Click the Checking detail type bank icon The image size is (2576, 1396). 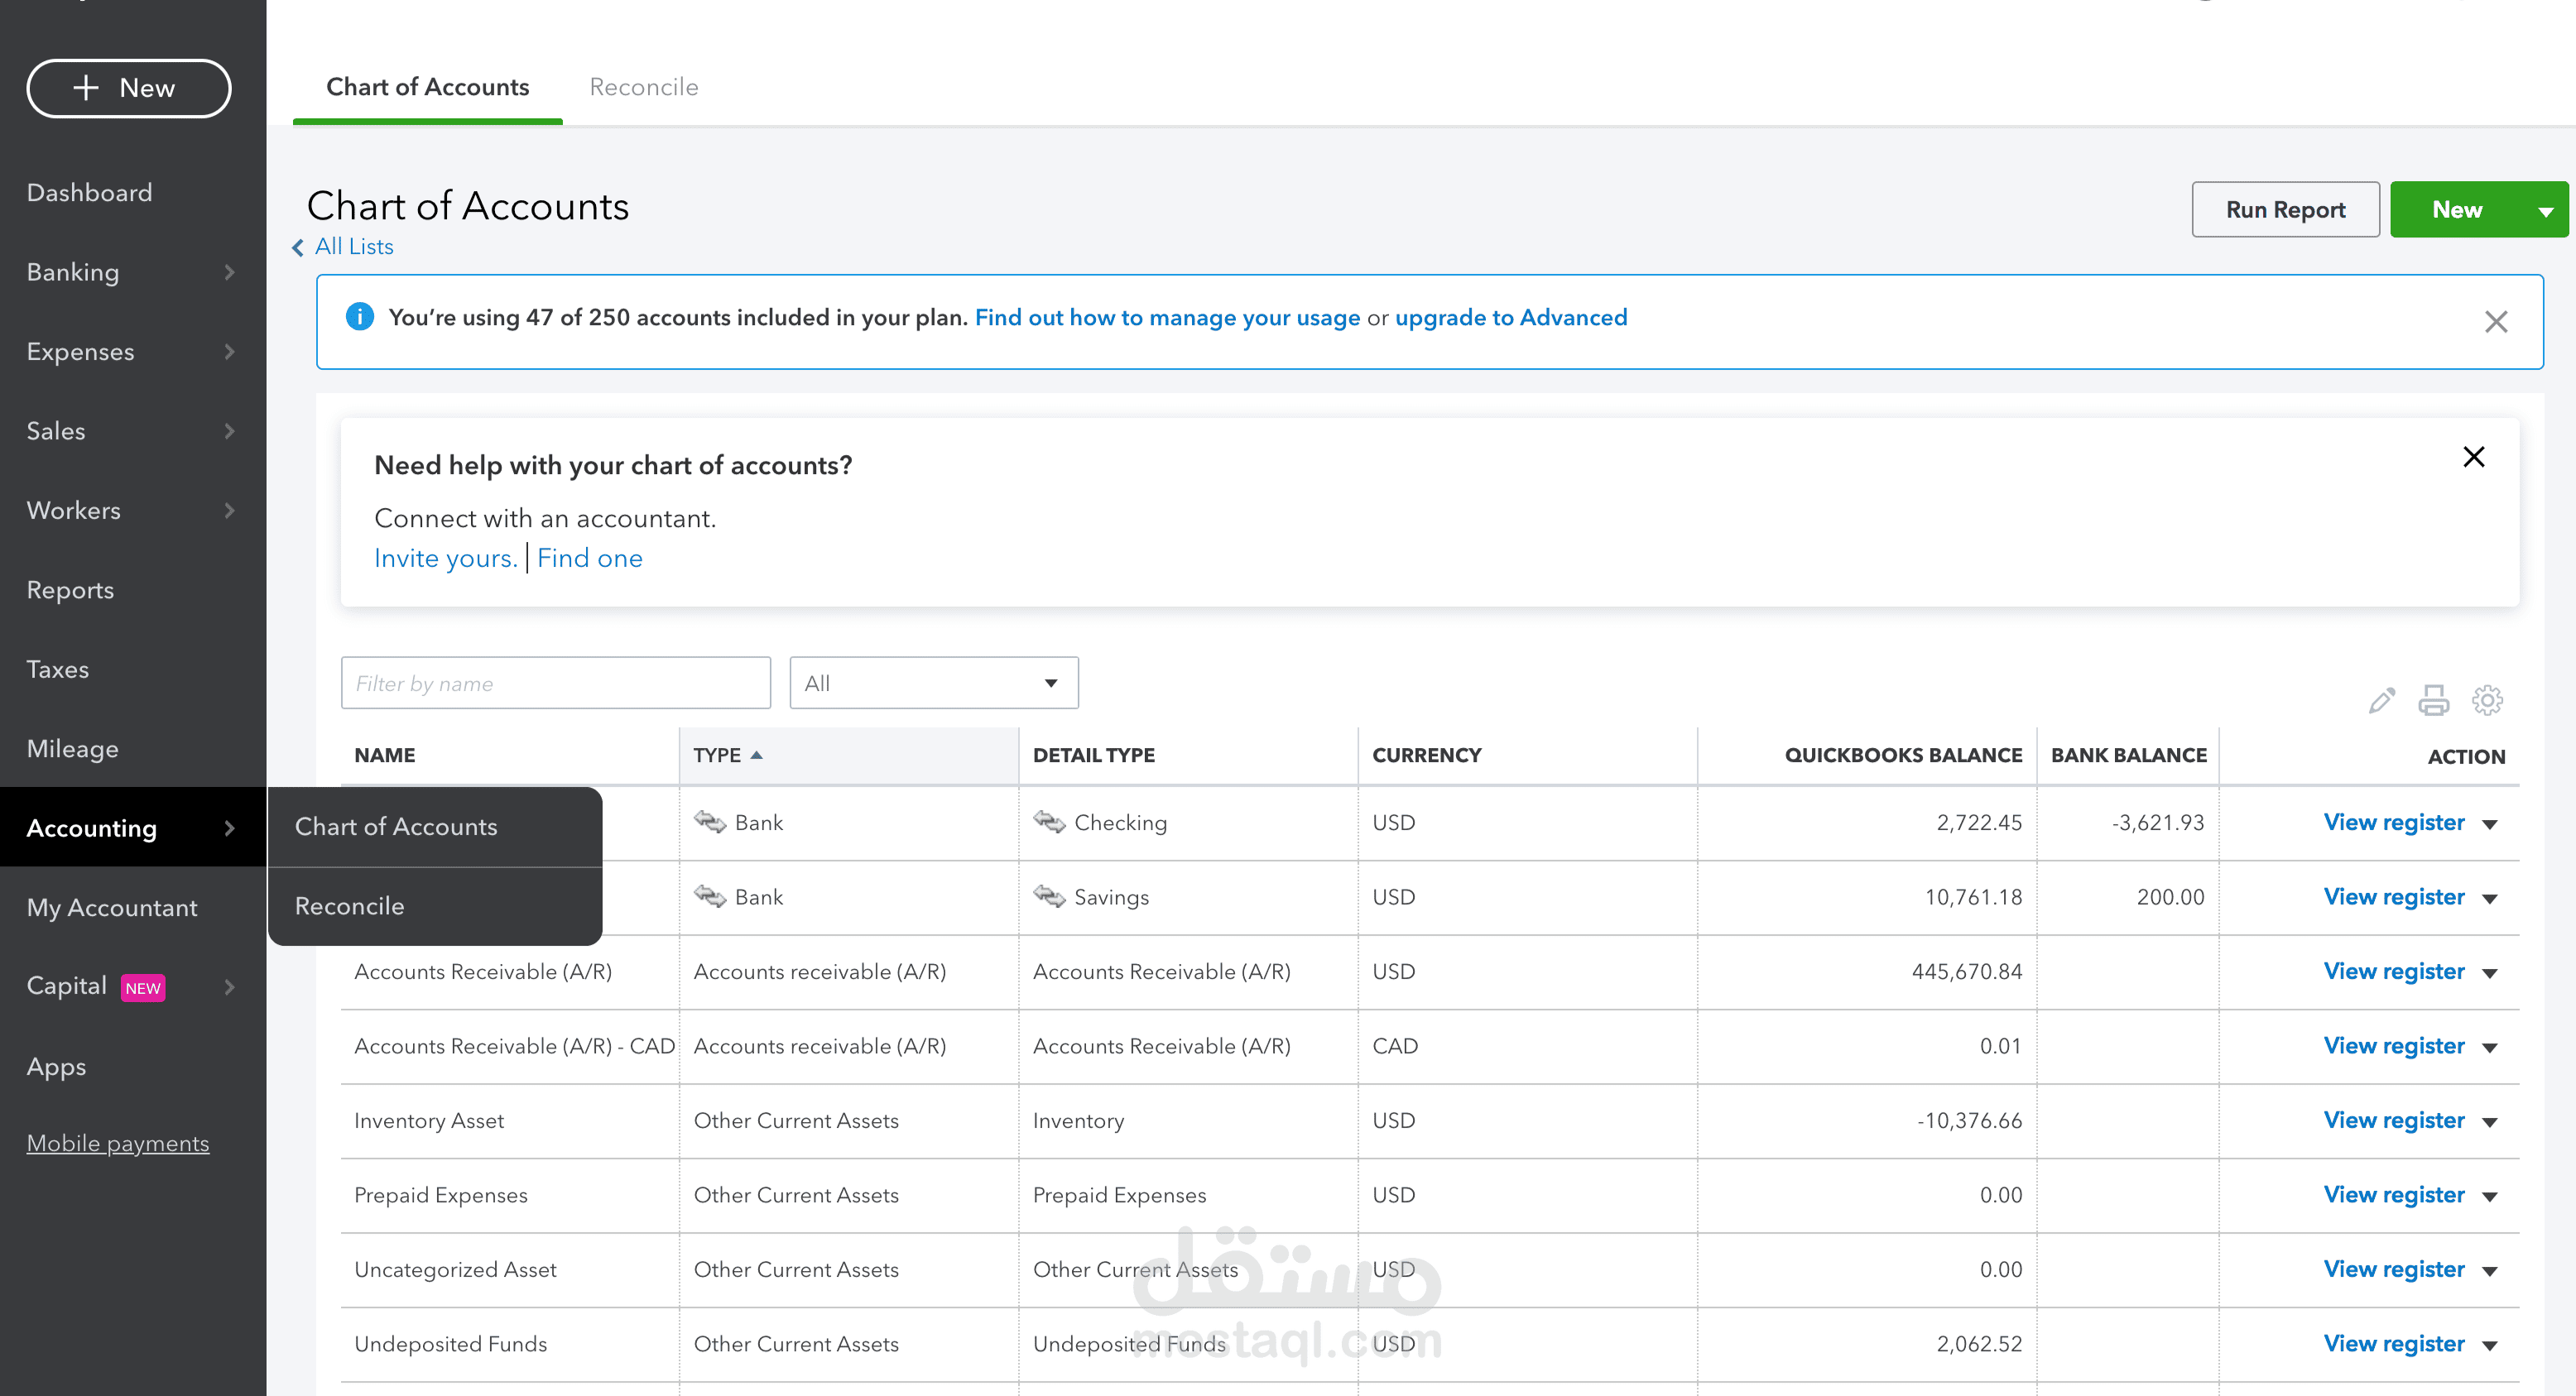pyautogui.click(x=1049, y=822)
